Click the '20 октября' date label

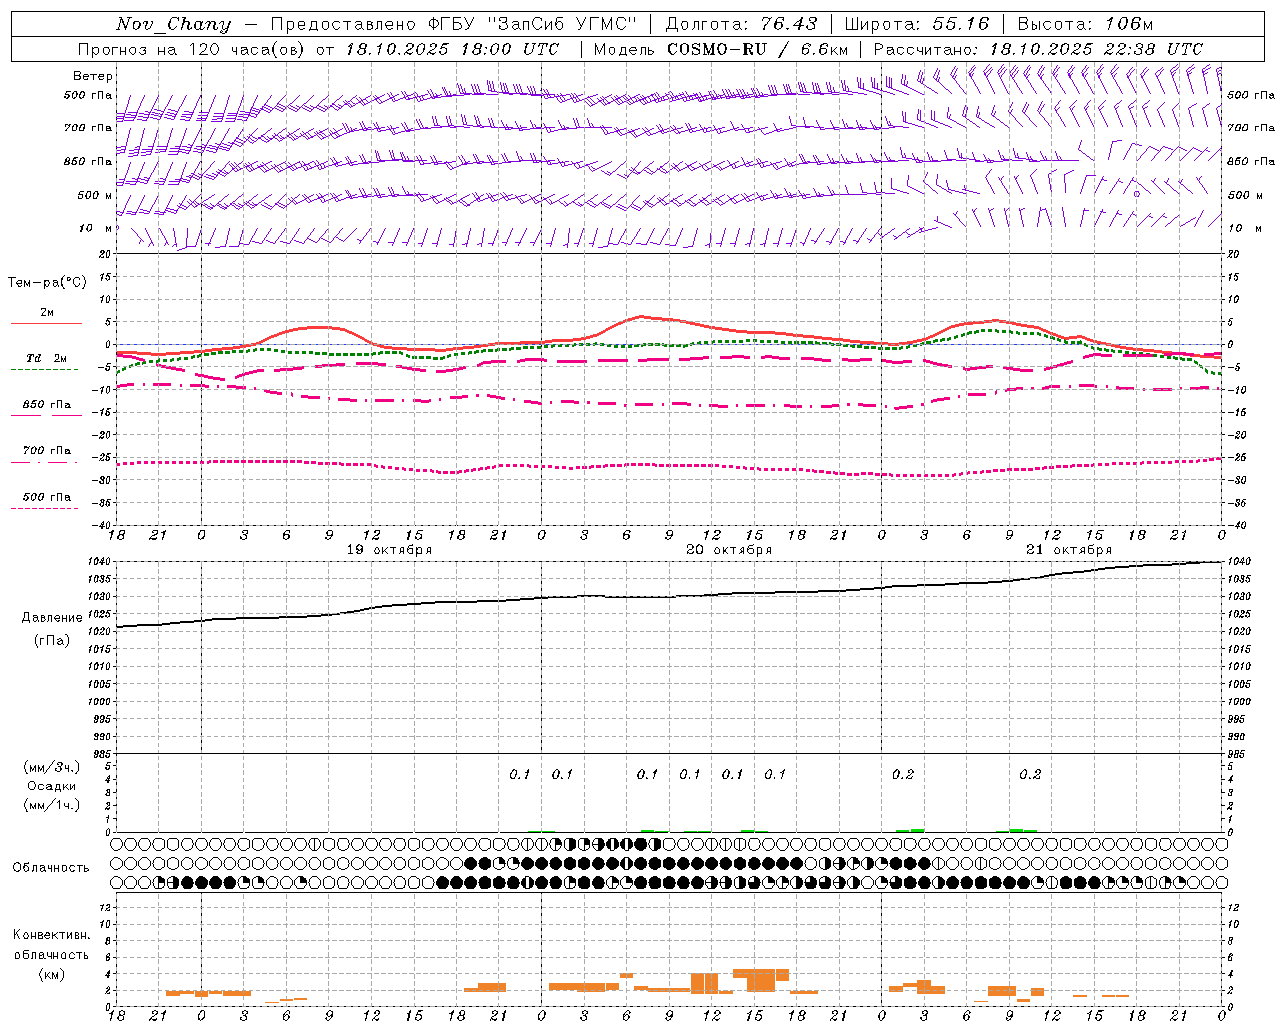click(729, 549)
